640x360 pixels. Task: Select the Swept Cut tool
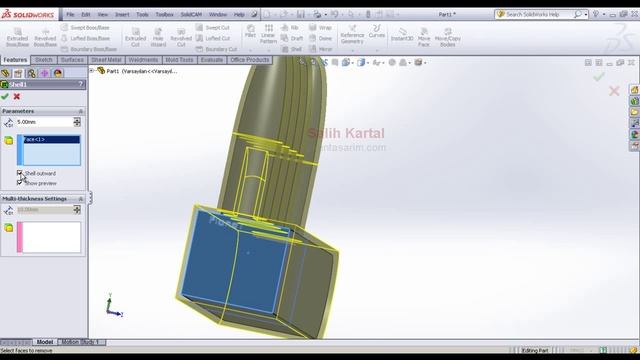[x=213, y=28]
